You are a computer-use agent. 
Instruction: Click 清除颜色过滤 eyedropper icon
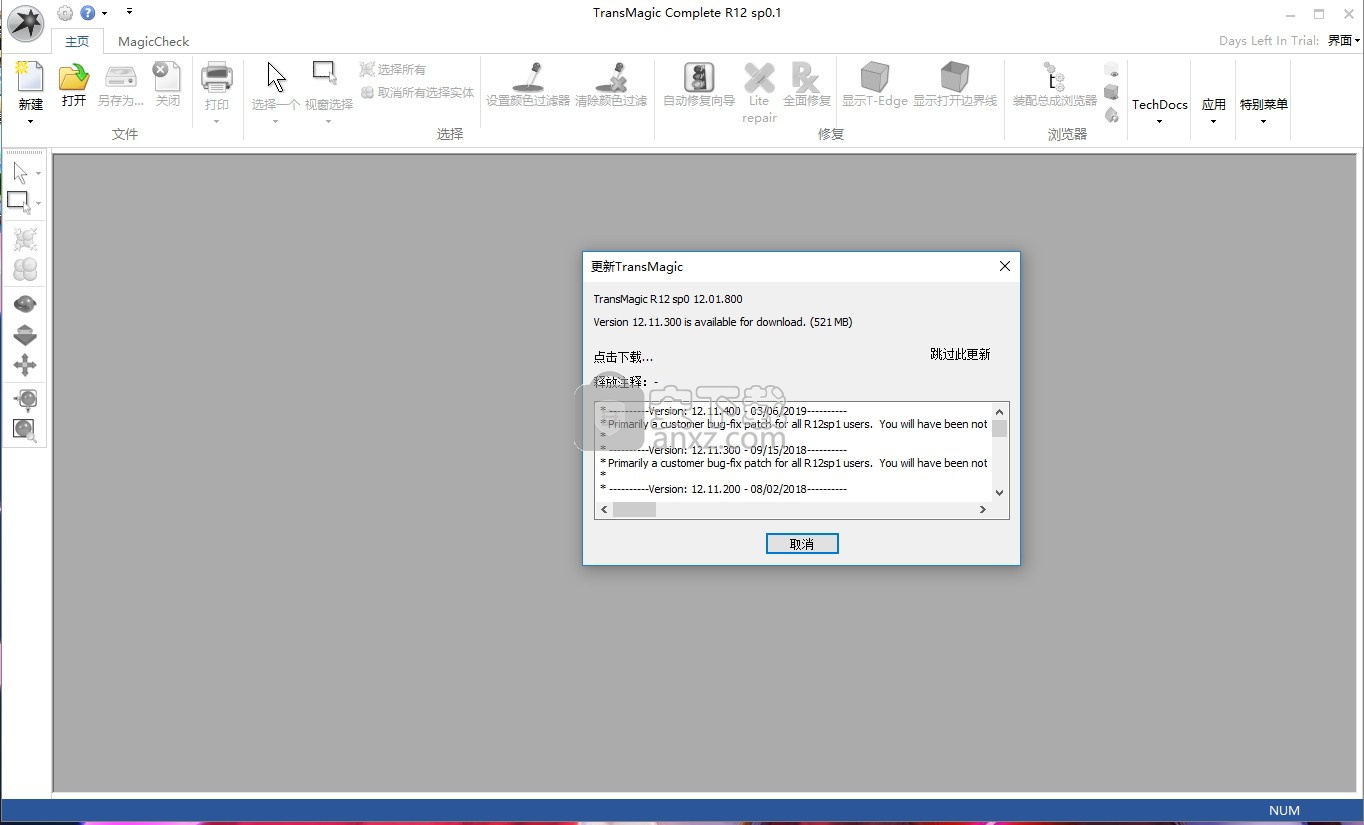coord(611,78)
